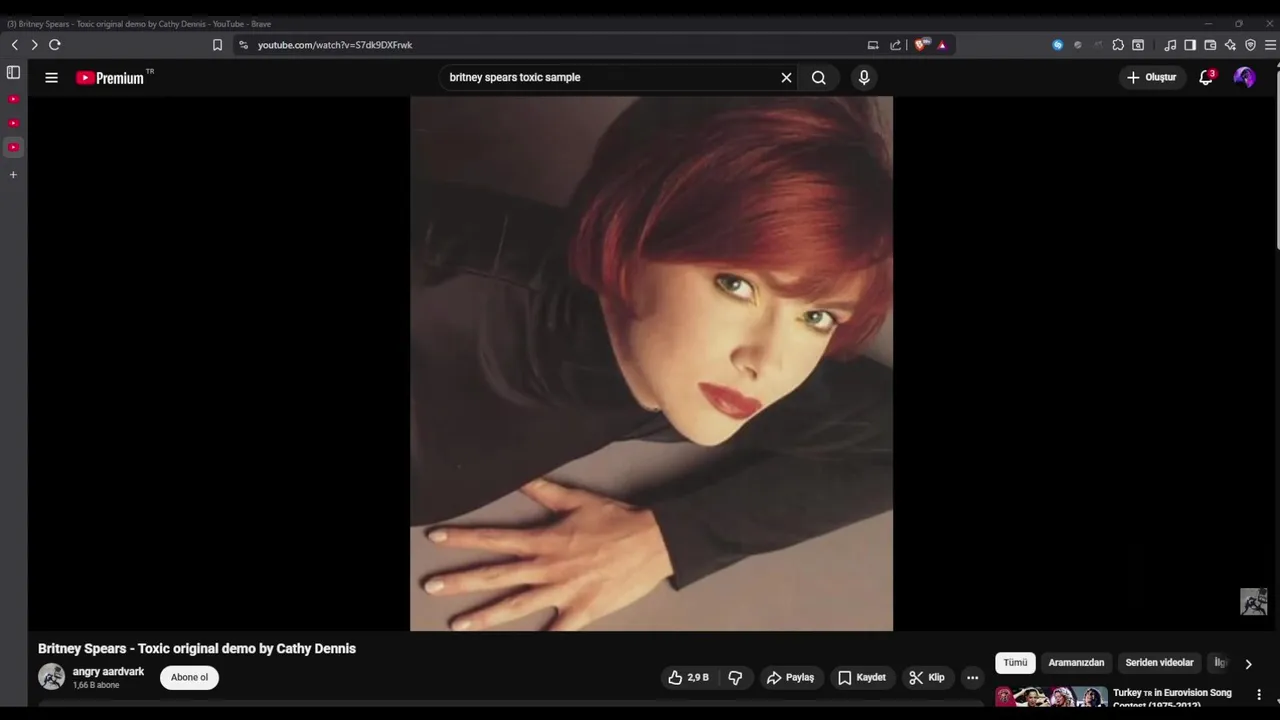This screenshot has height=720, width=1280.
Task: Click the video player image
Action: (651, 363)
